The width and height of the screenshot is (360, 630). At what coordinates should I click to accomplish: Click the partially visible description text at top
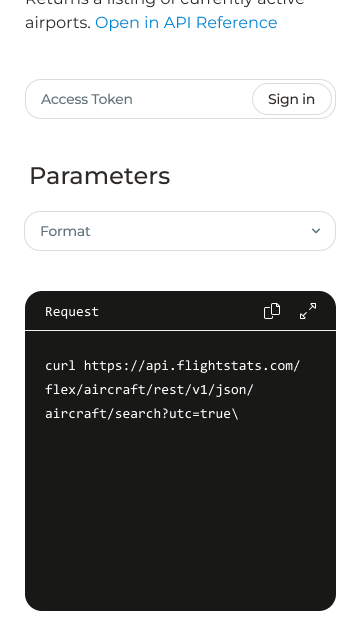pos(165,3)
